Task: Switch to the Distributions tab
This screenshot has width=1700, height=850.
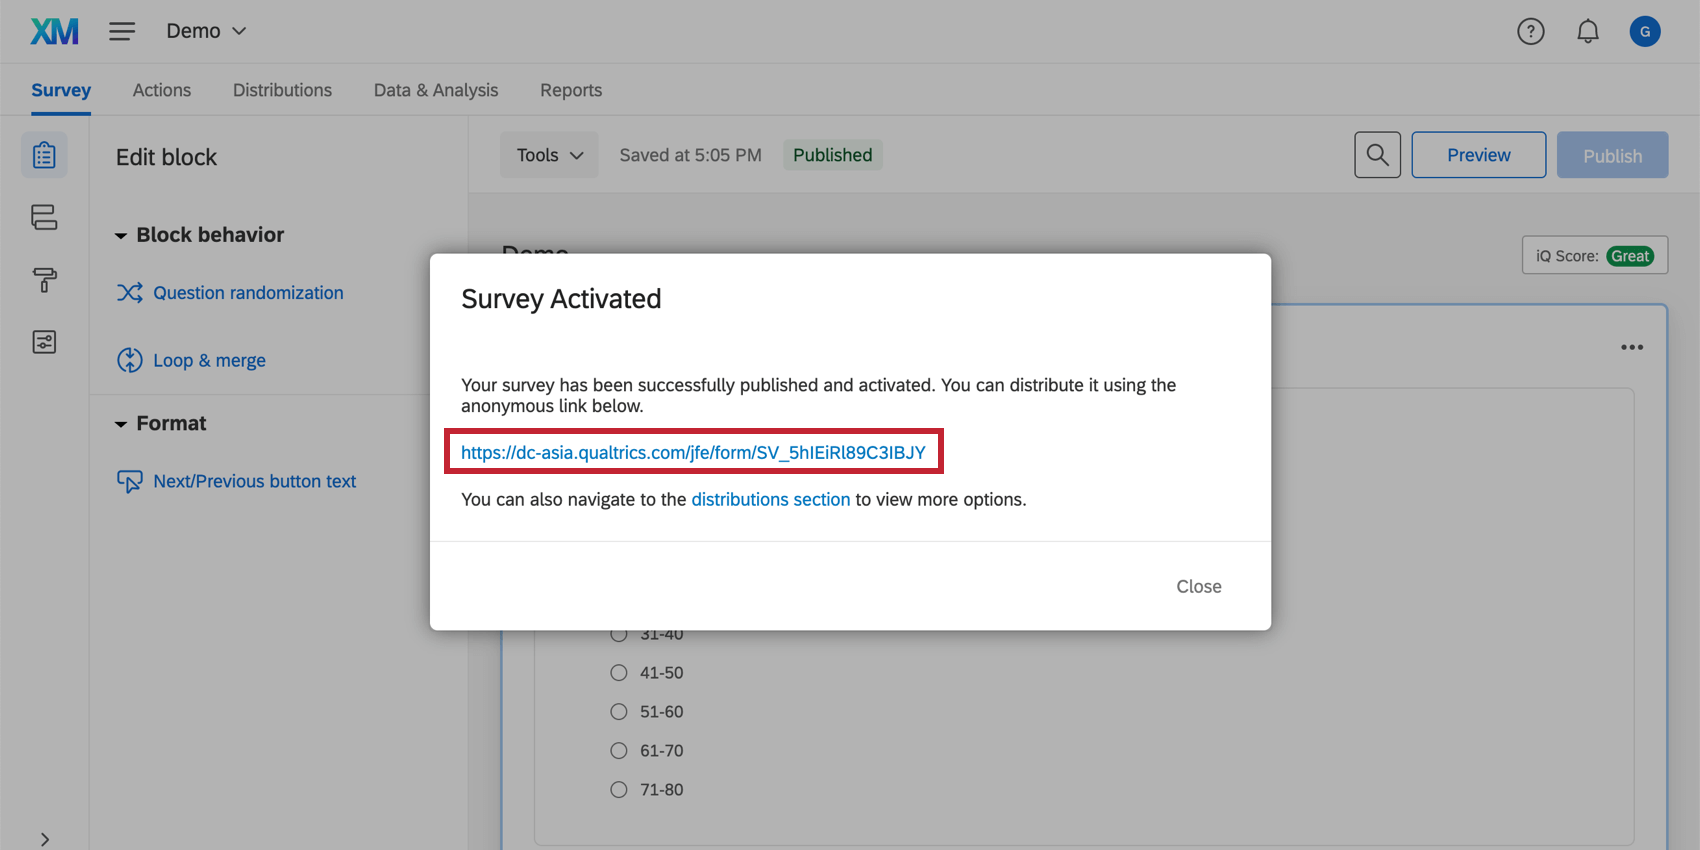Action: click(282, 90)
